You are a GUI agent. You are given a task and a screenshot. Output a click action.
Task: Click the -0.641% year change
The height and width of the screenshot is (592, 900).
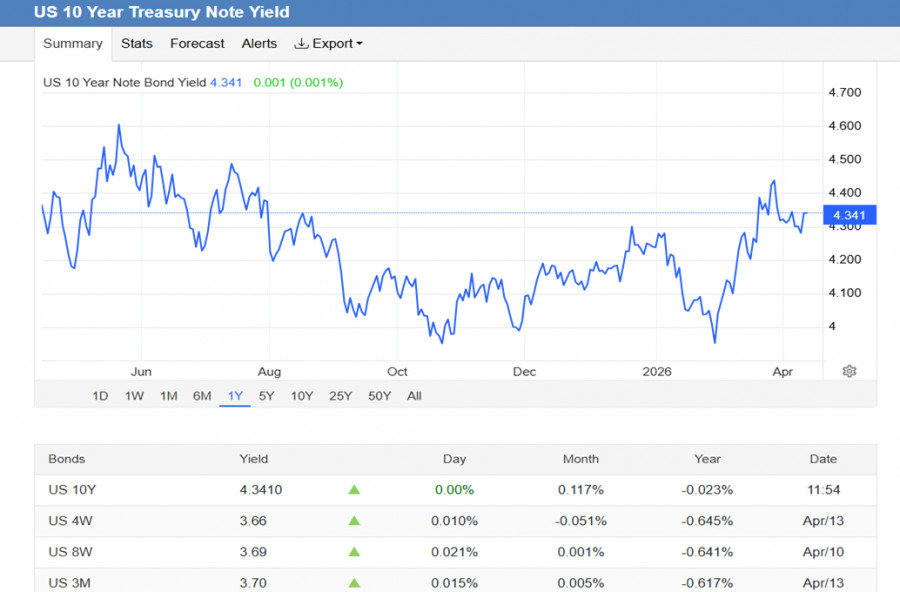(x=707, y=552)
